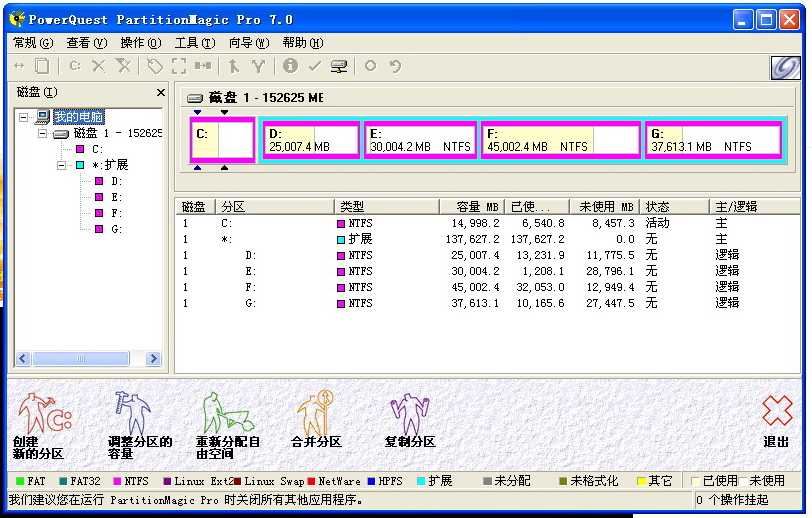The image size is (812, 518).
Task: Open the 工具(T) menu
Action: coord(195,43)
